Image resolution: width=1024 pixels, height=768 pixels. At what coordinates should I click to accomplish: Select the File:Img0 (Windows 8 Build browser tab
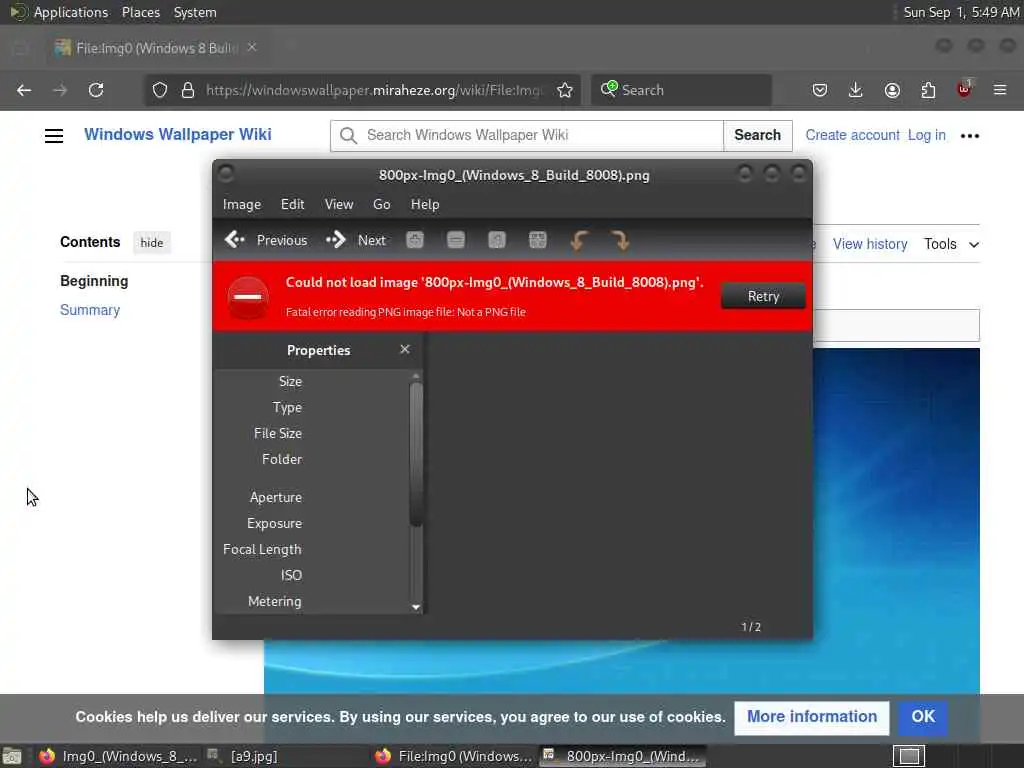(x=157, y=48)
